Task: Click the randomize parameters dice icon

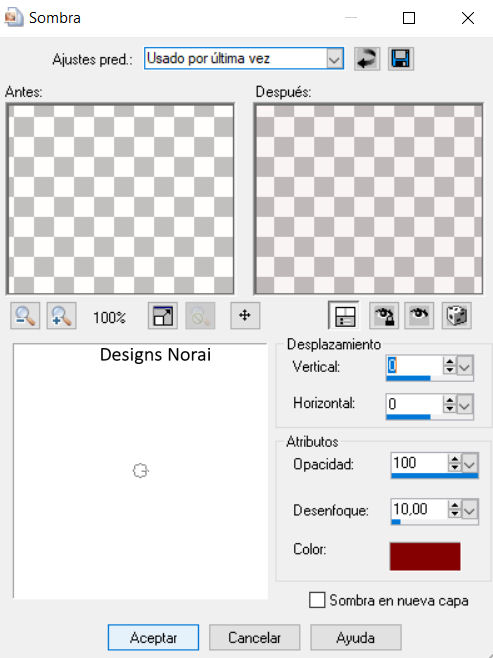Action: (456, 316)
